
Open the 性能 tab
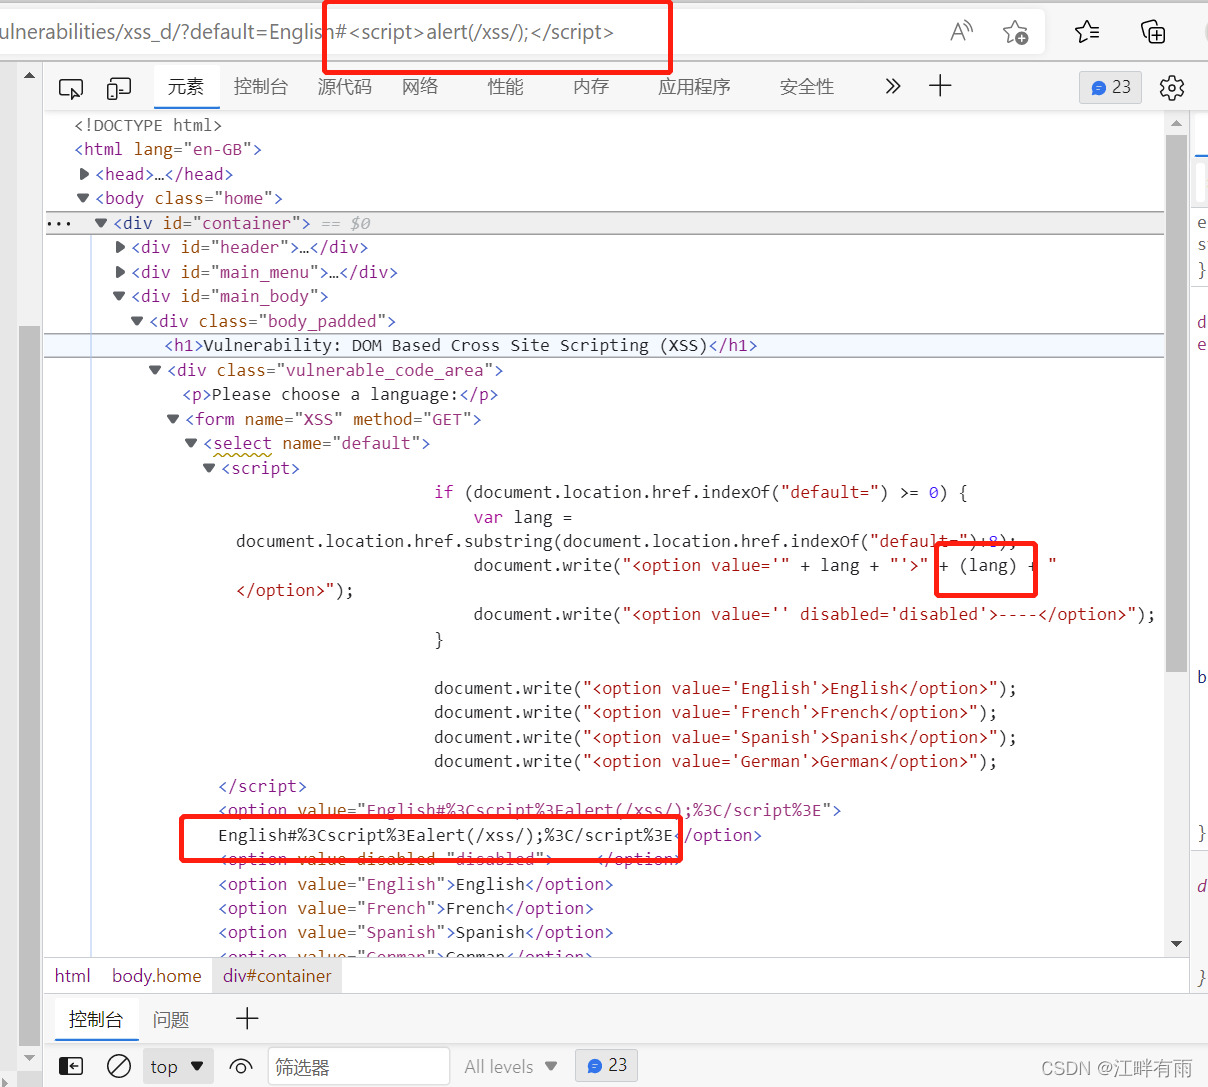pyautogui.click(x=505, y=87)
